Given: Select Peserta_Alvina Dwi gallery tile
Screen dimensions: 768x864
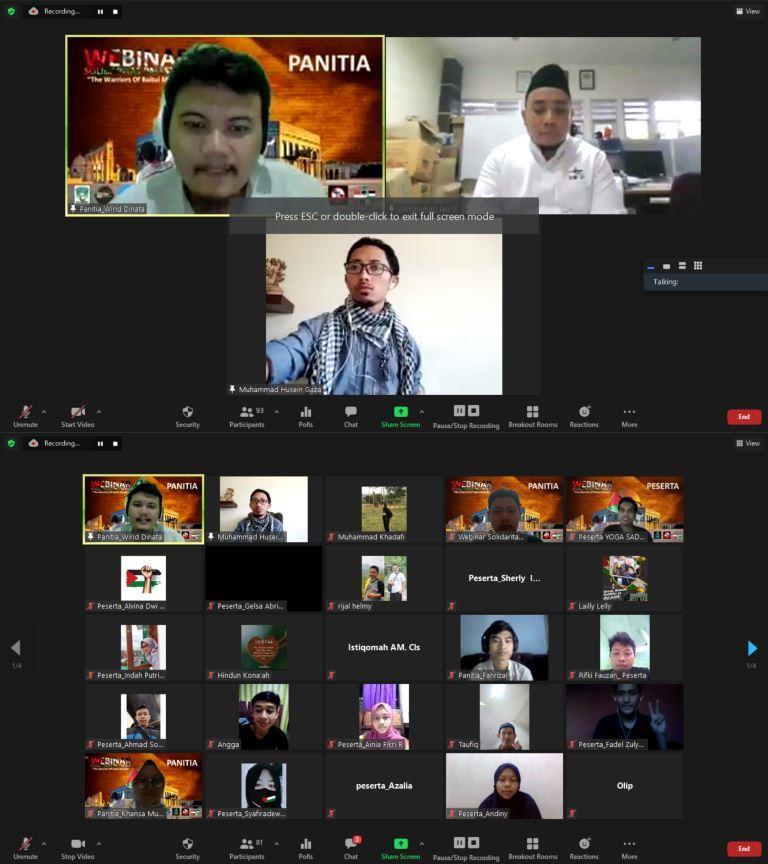Looking at the screenshot, I should point(143,578).
